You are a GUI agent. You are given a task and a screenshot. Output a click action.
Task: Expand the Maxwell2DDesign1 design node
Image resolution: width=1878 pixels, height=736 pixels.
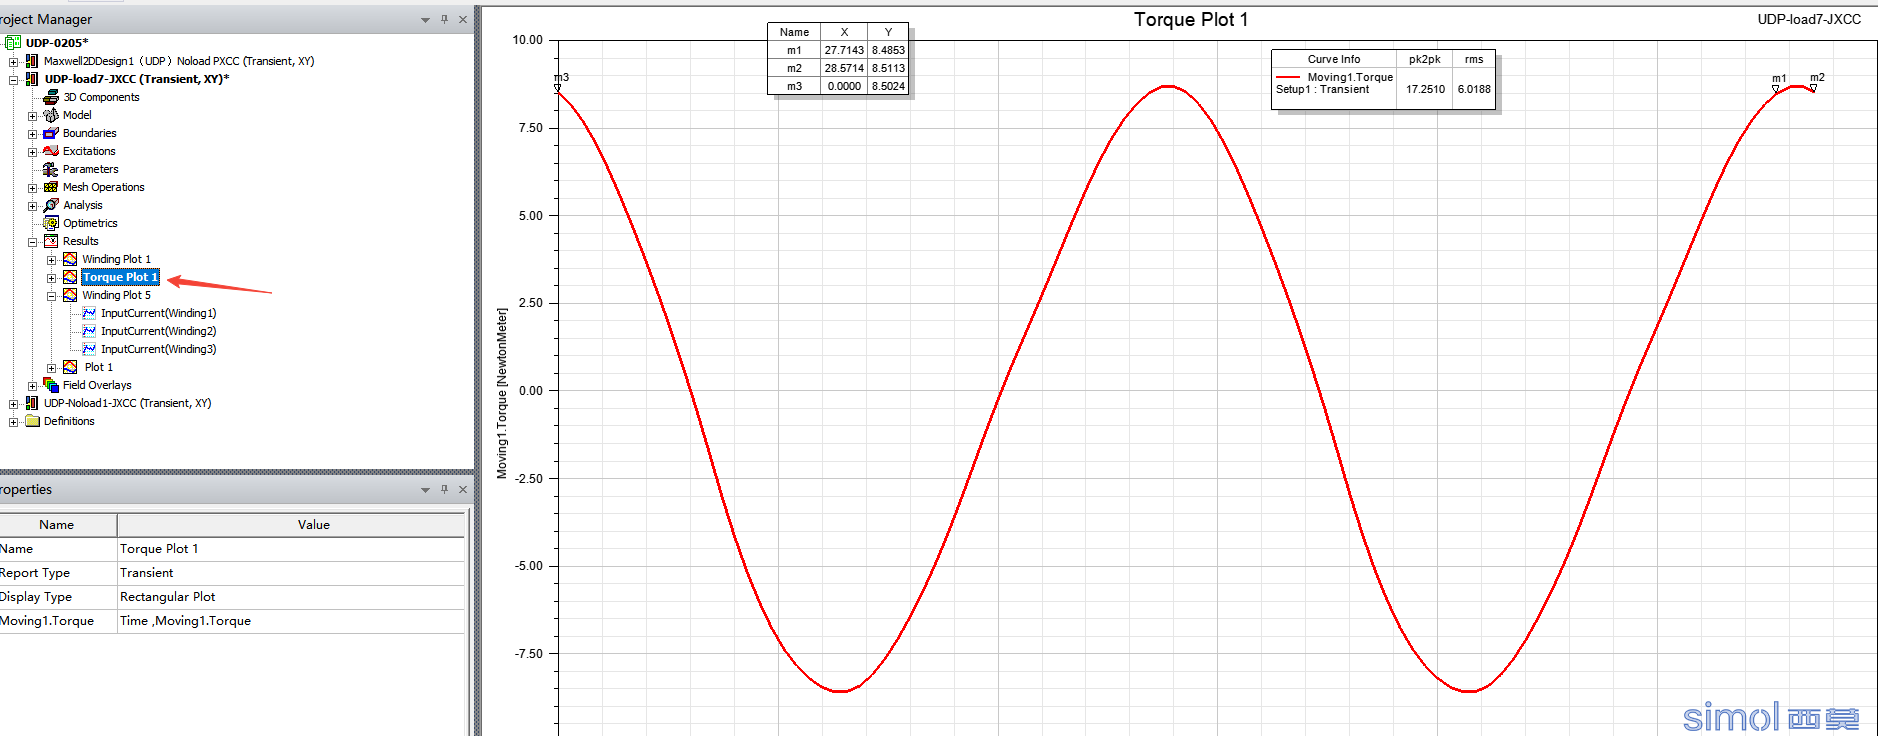[x=13, y=62]
